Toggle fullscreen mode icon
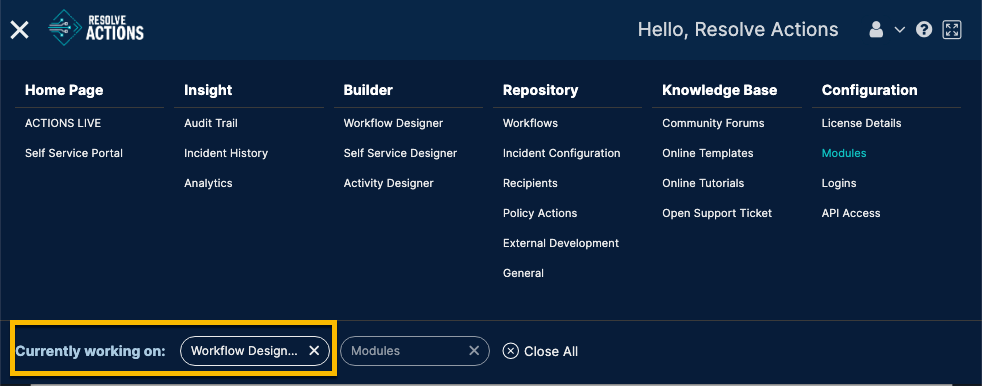 952,29
